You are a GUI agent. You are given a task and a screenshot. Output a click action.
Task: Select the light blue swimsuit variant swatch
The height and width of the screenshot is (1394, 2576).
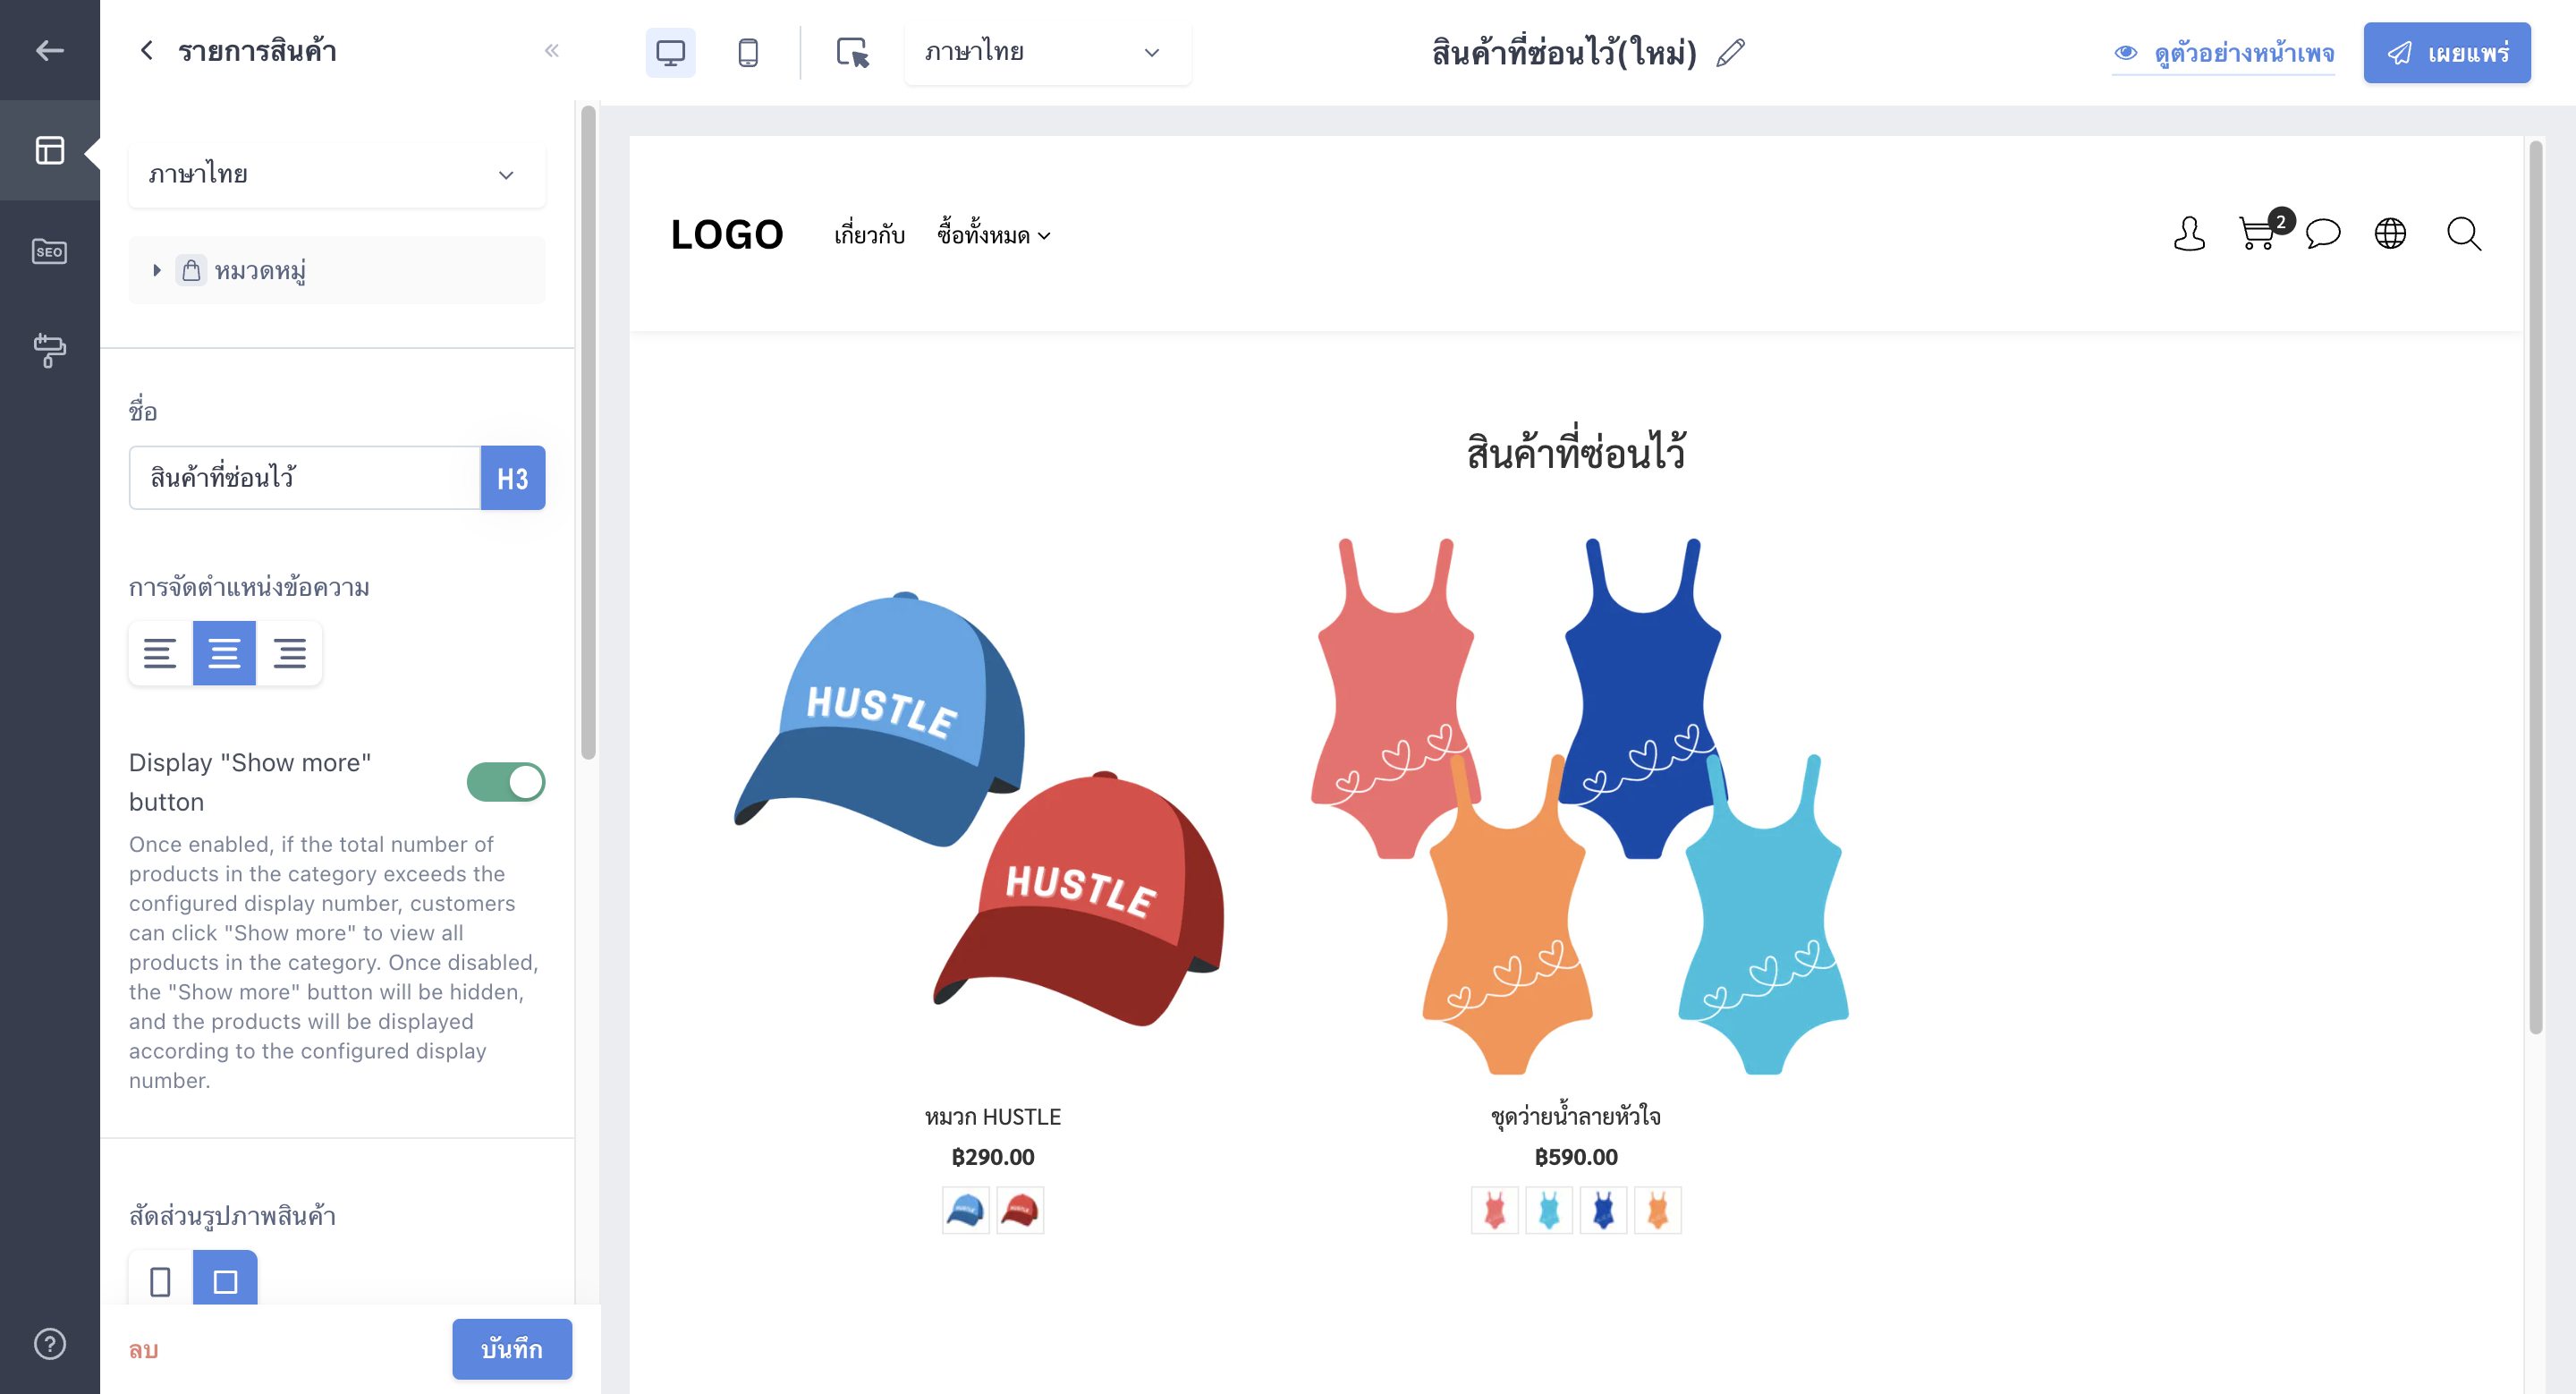[1548, 1210]
